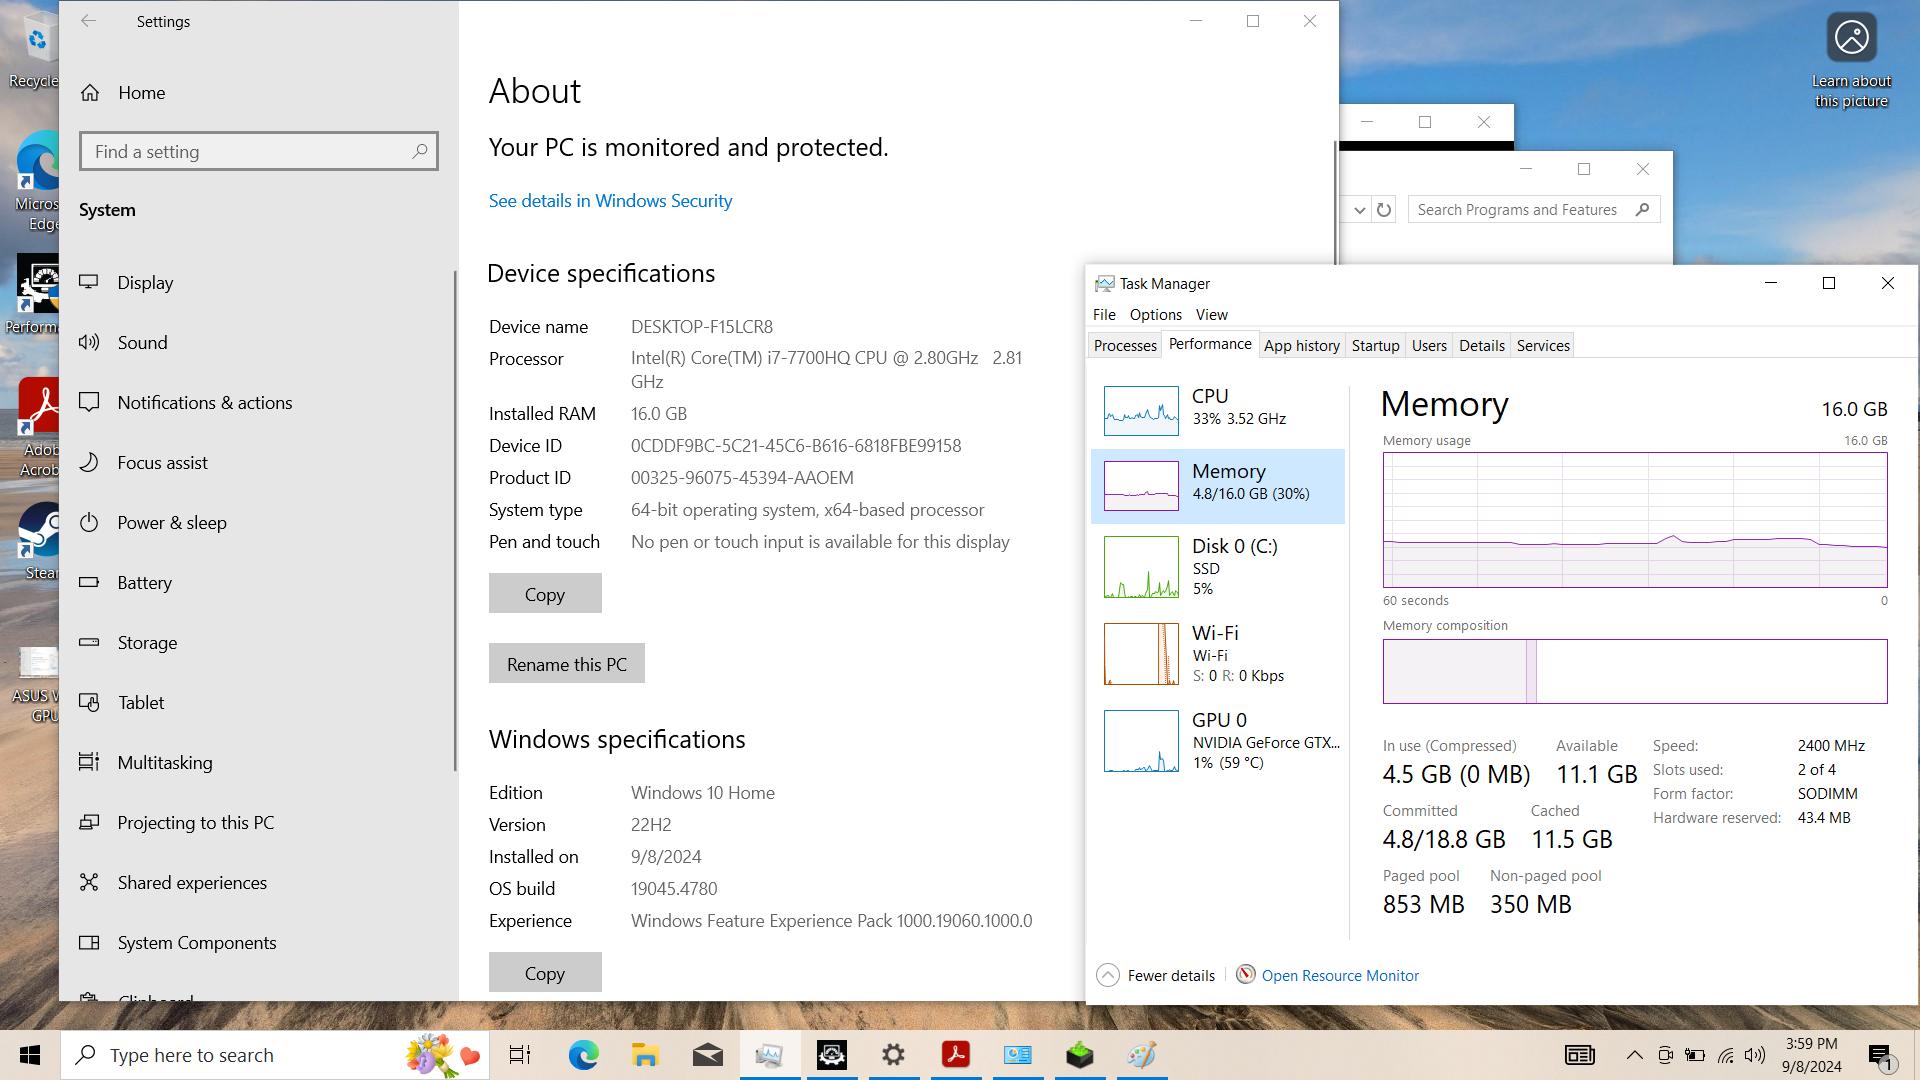Select Disk 0 (C:) performance item
1920x1080 pixels.
[1218, 567]
